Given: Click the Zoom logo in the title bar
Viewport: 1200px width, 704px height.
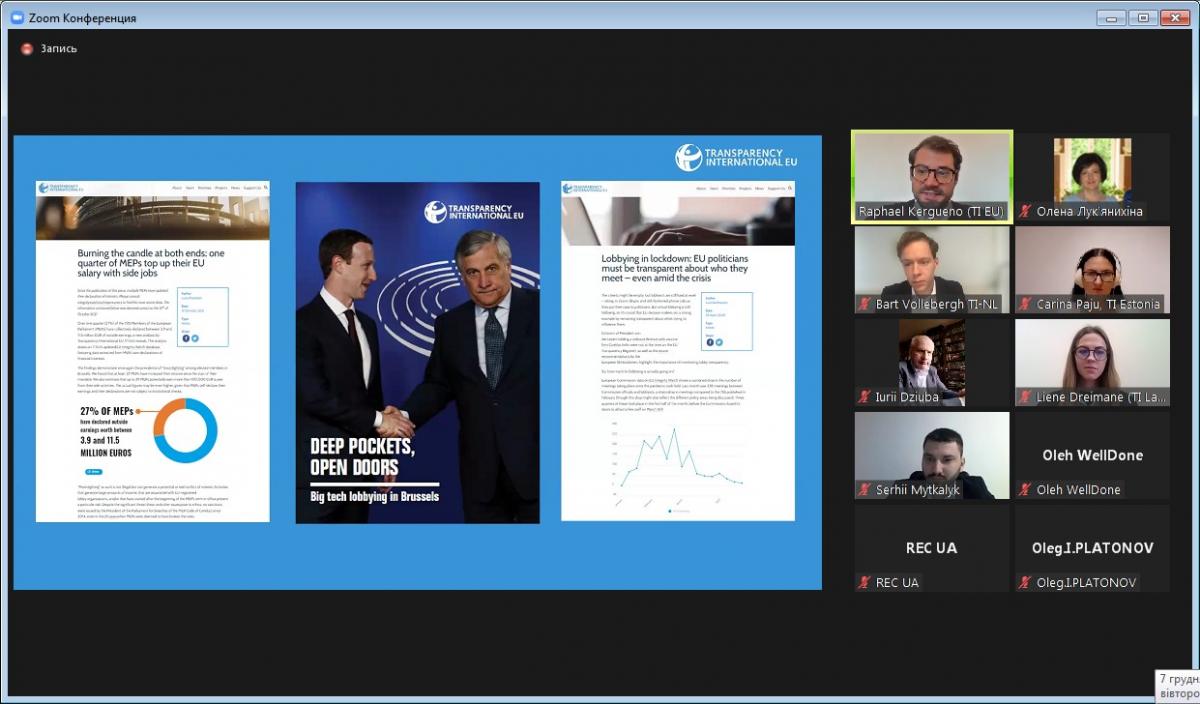Looking at the screenshot, I should [x=16, y=17].
